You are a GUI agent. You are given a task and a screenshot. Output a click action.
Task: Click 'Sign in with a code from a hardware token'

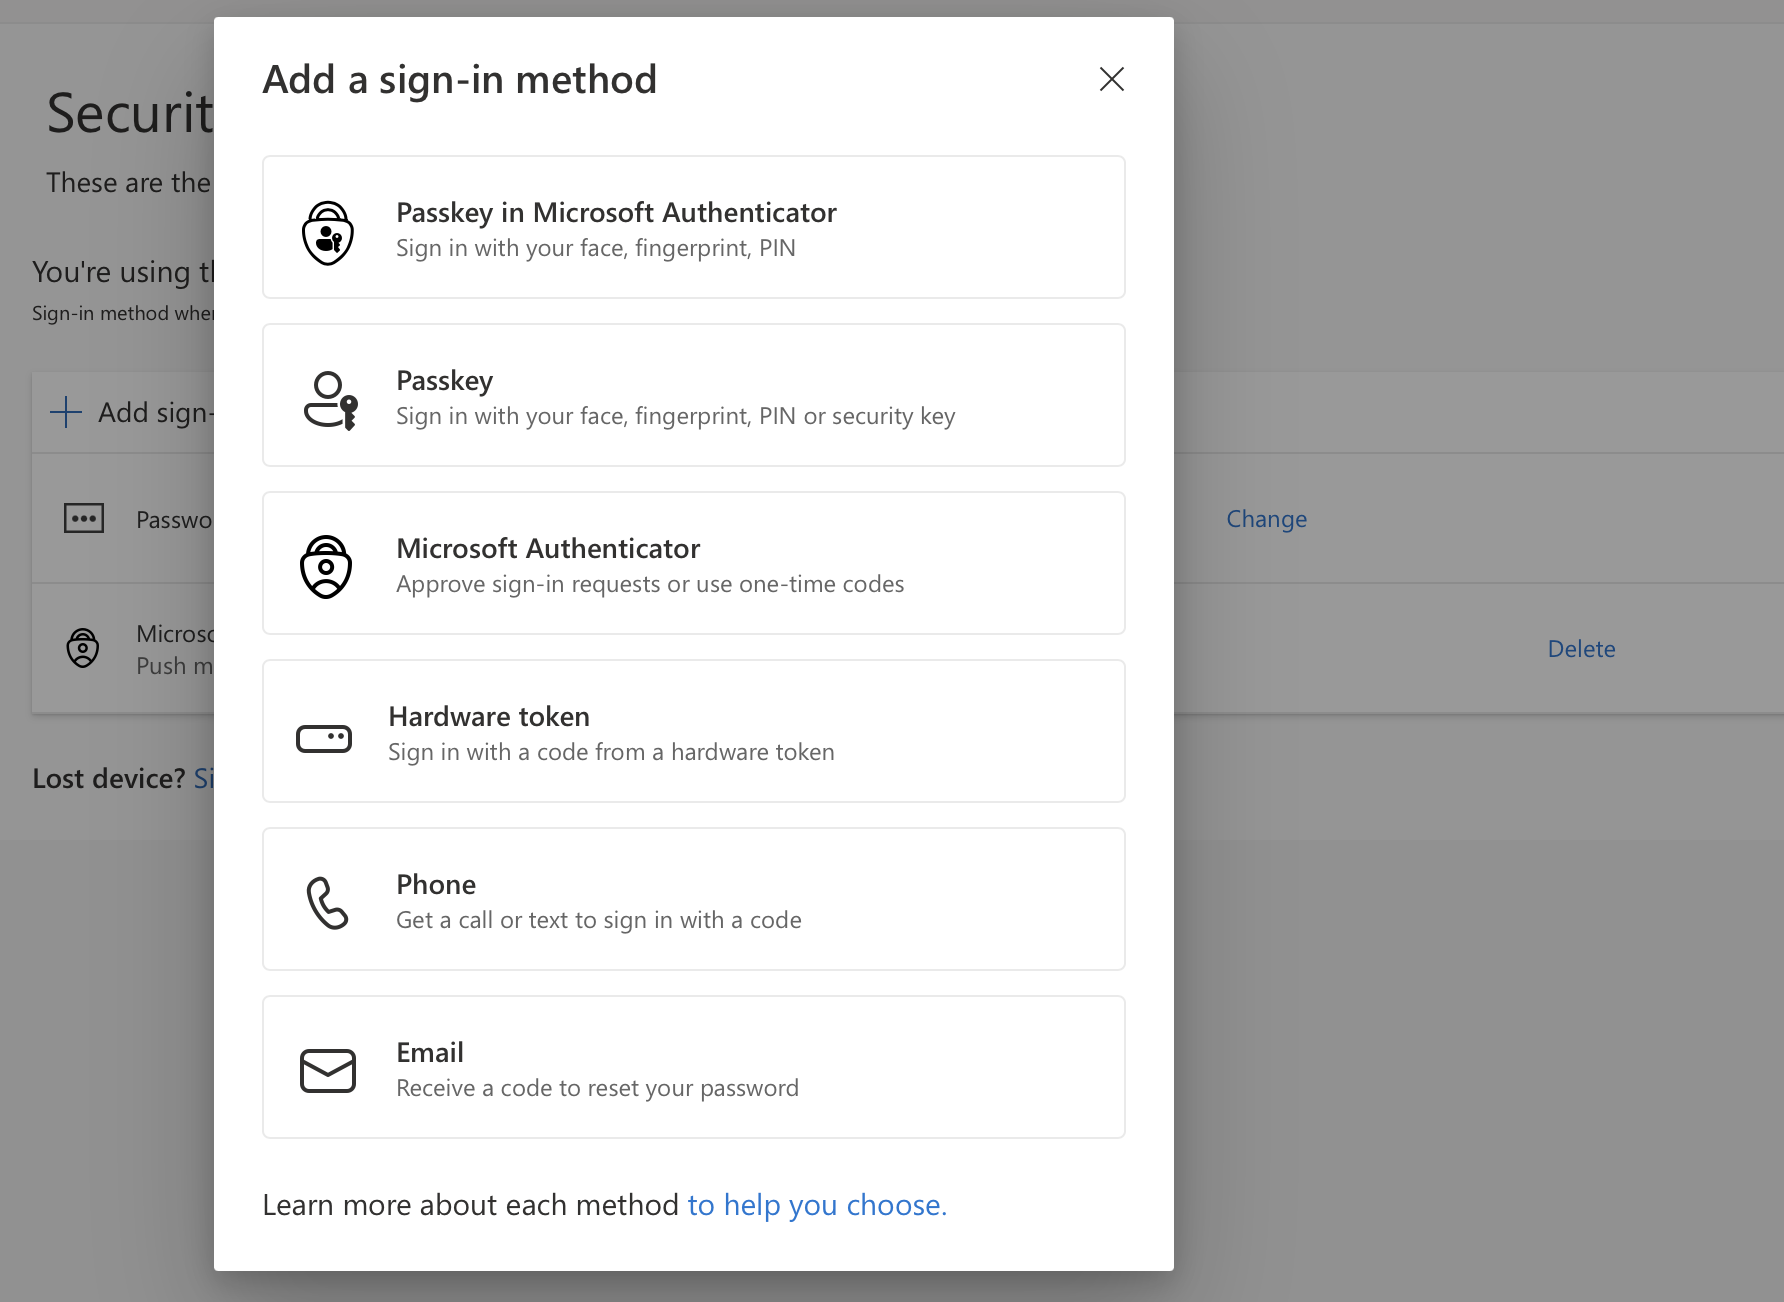click(611, 752)
